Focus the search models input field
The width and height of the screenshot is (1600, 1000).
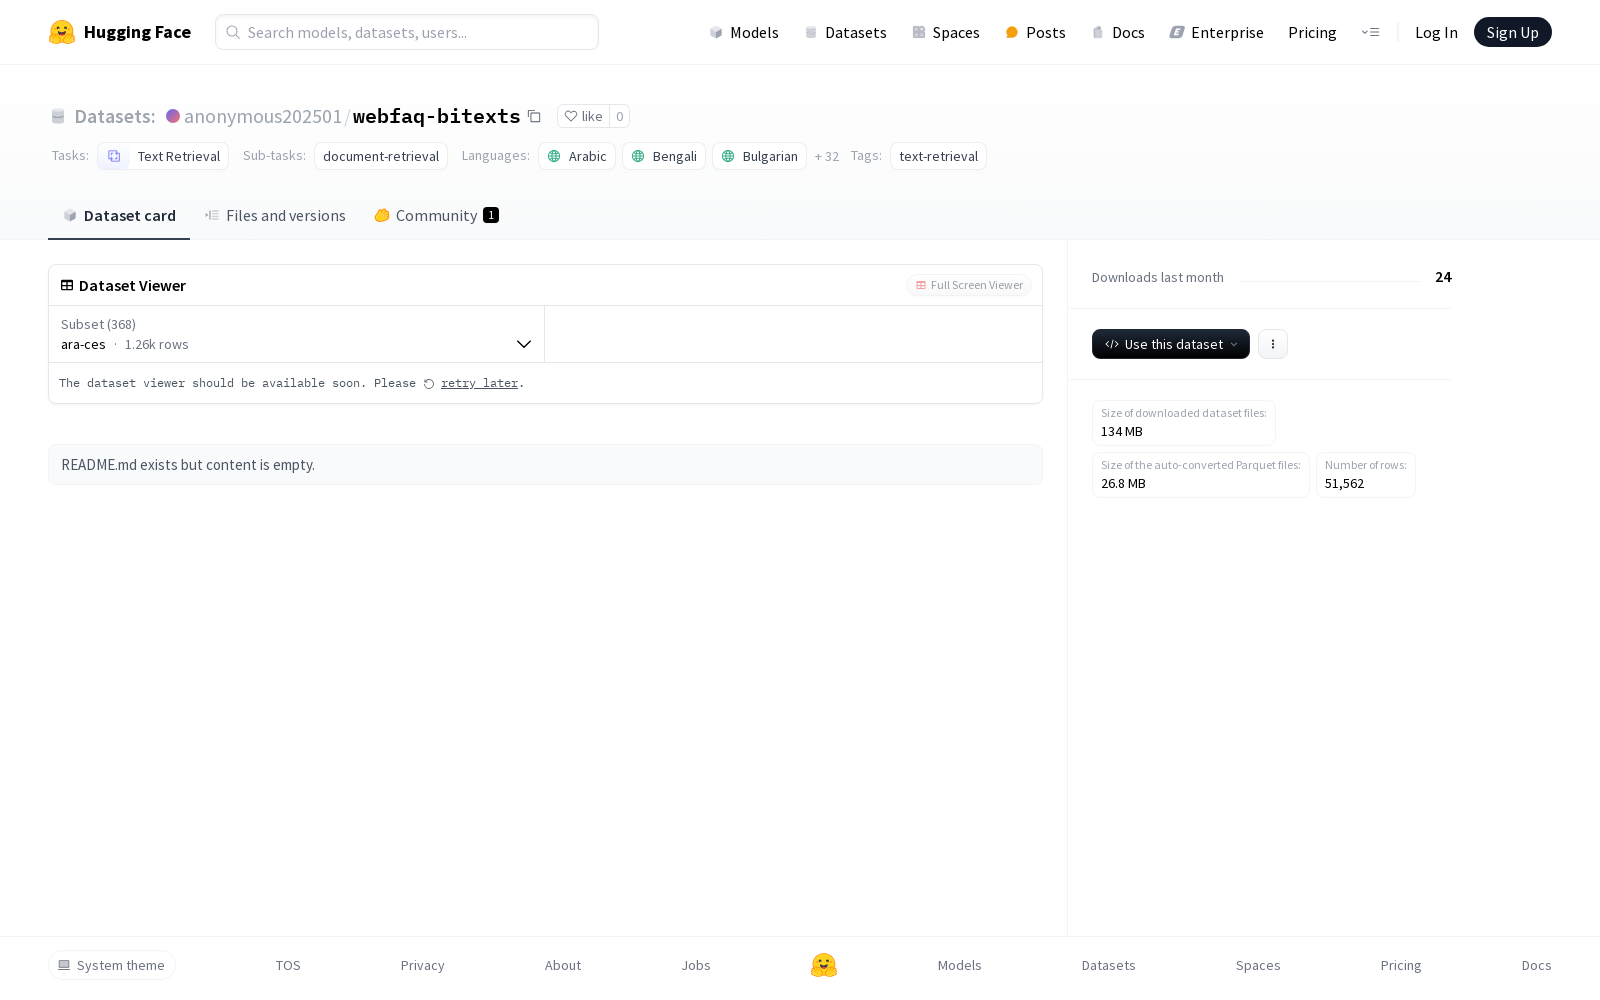[407, 32]
